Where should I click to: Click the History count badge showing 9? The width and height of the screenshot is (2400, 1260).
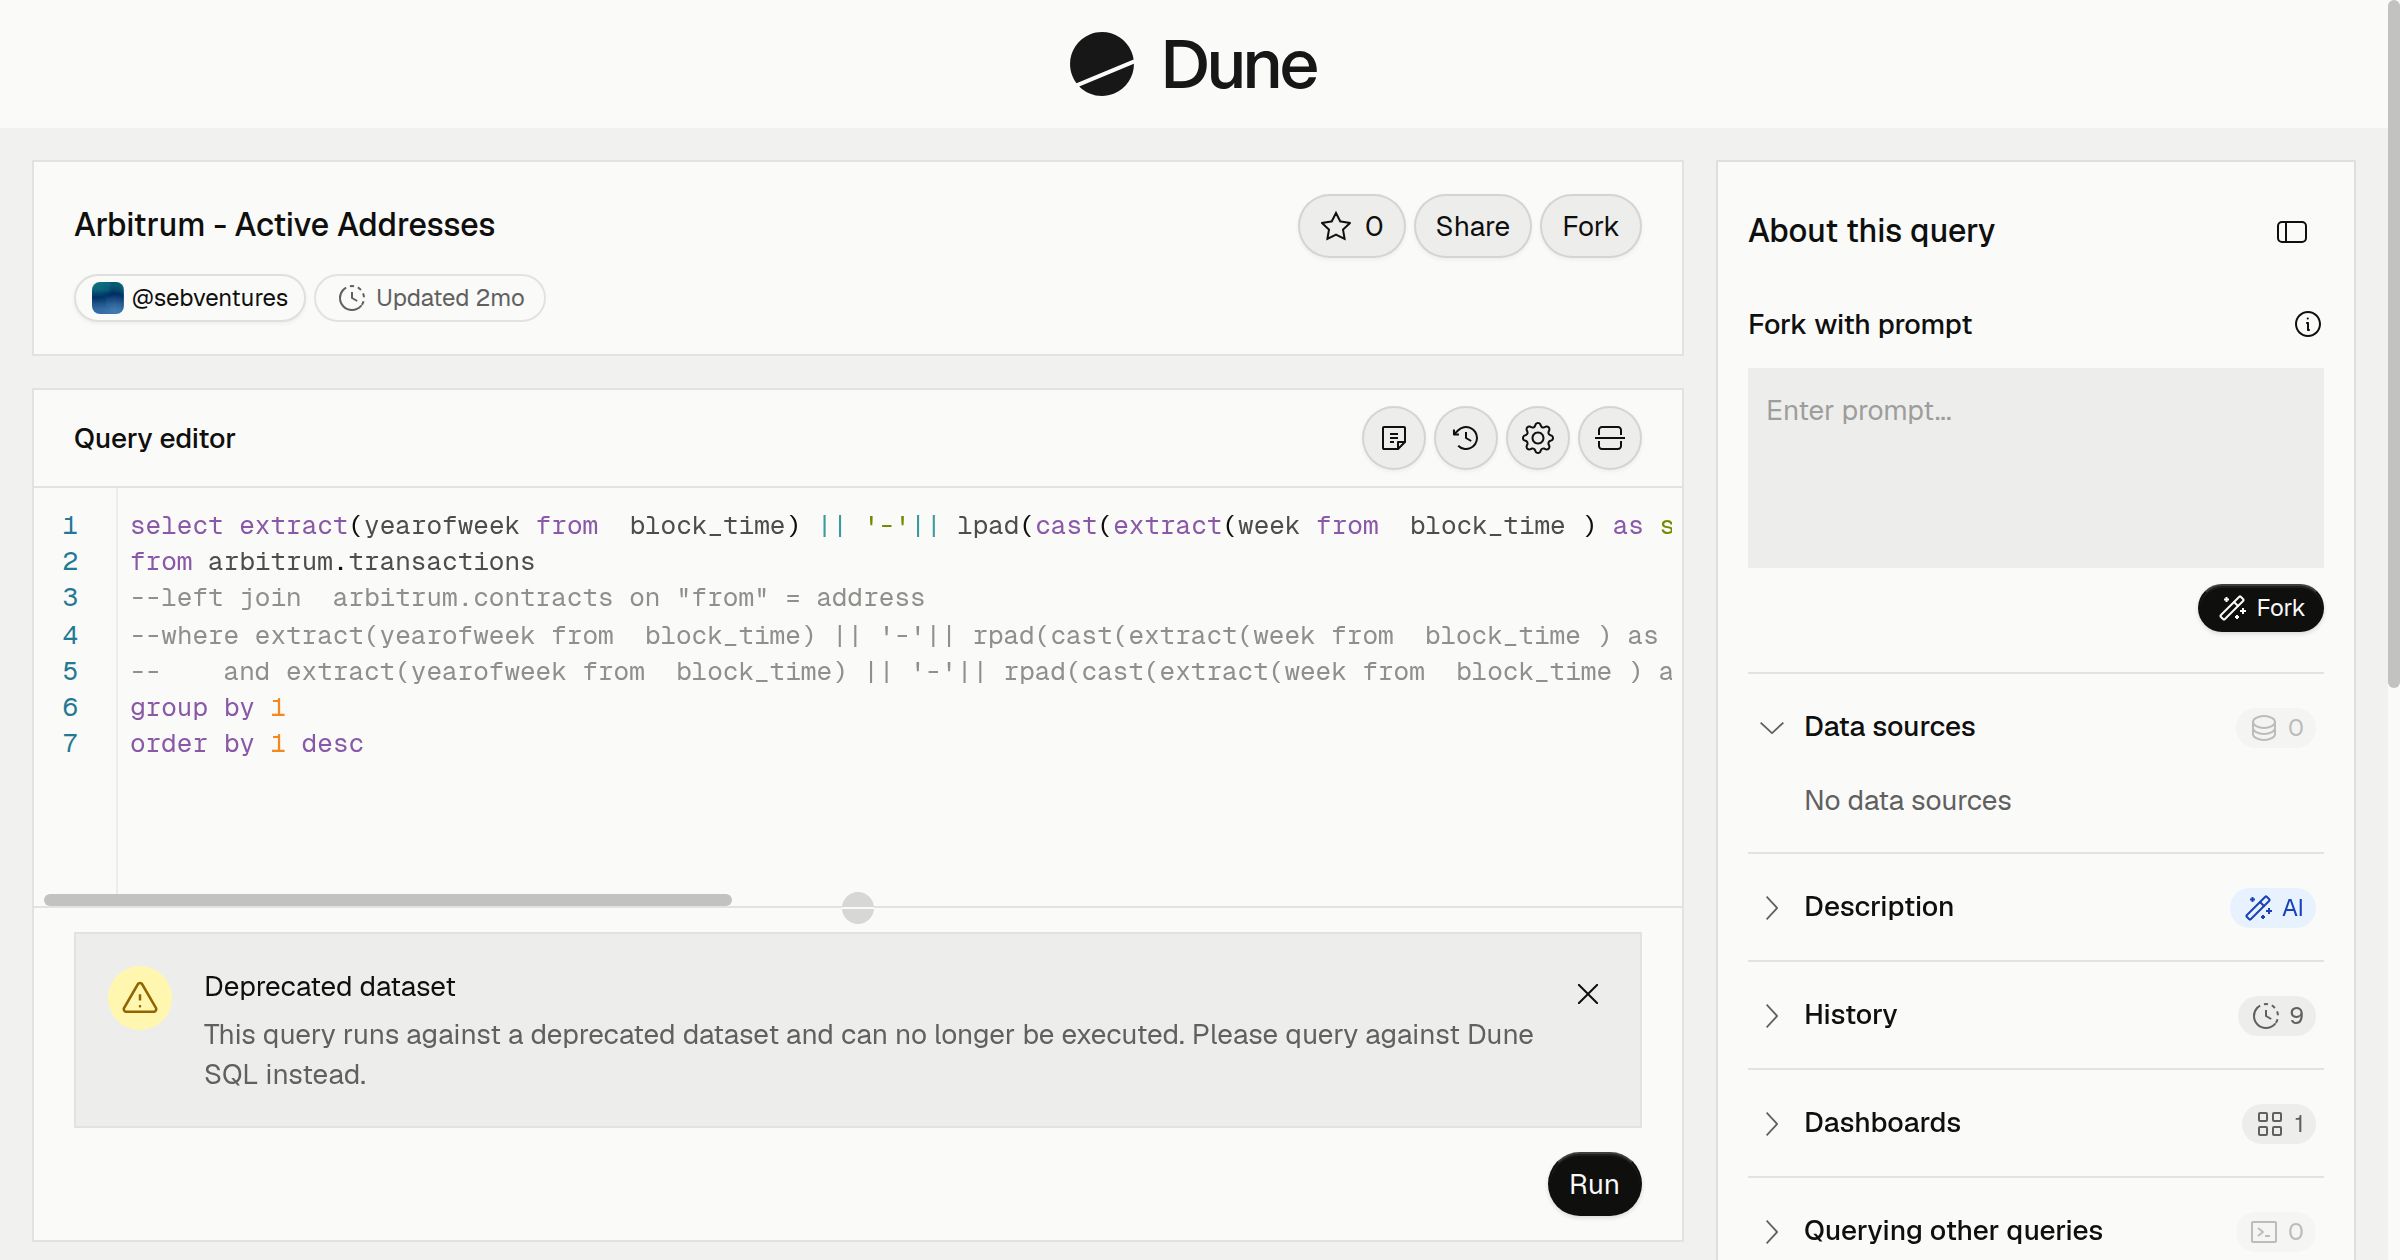tap(2277, 1016)
